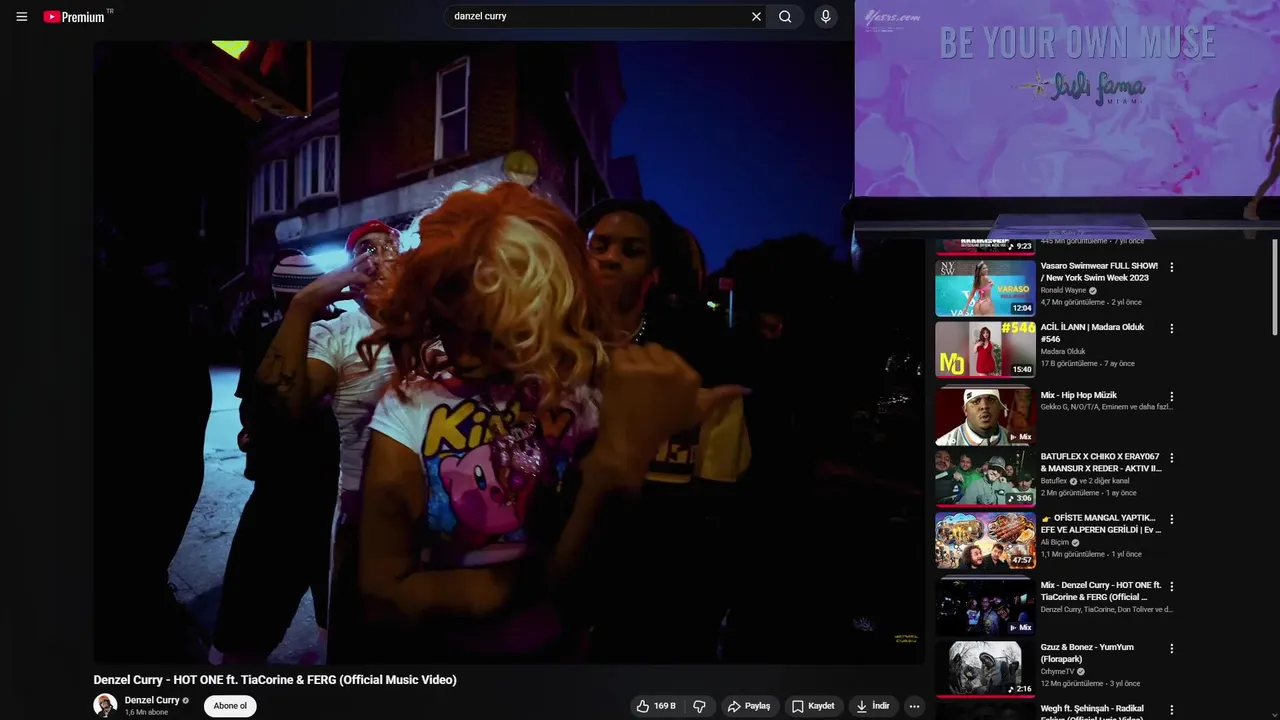Click the Batuflex channel name
This screenshot has height=720, width=1280.
tap(1054, 481)
